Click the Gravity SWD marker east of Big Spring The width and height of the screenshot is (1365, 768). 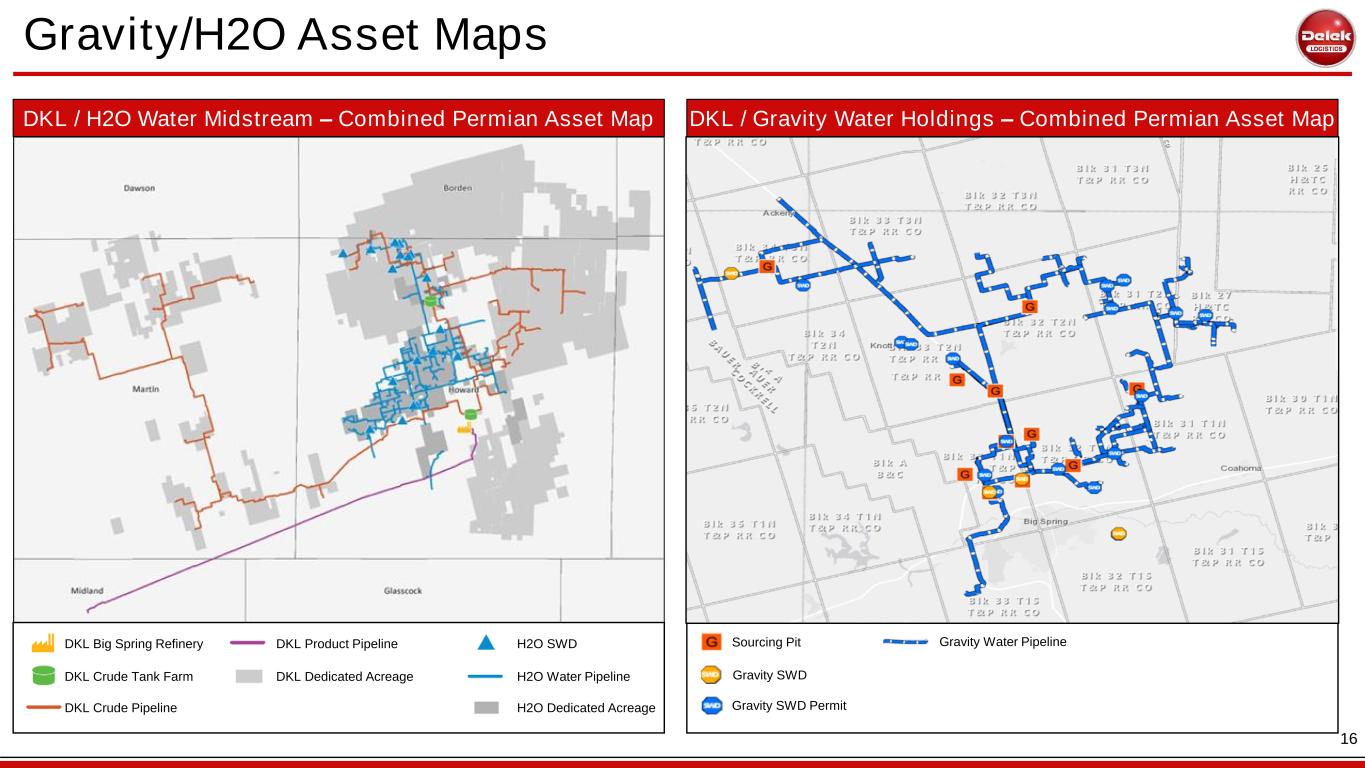(1120, 534)
